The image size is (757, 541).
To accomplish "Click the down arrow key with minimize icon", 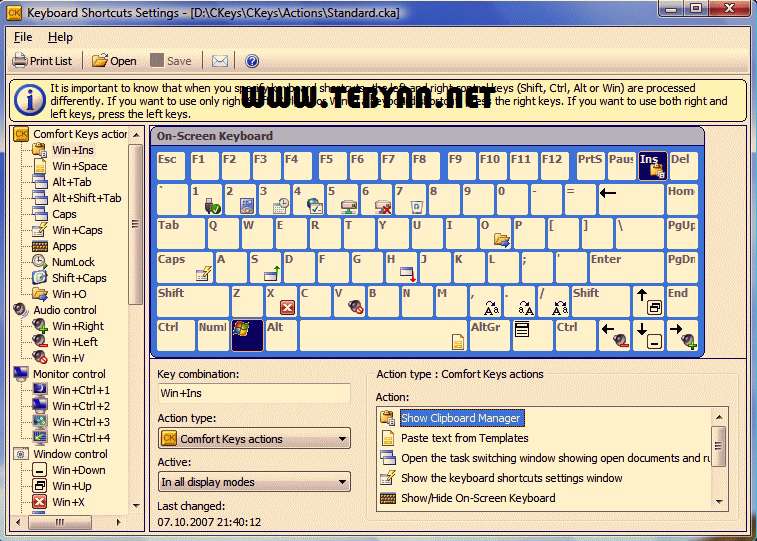I will point(648,335).
